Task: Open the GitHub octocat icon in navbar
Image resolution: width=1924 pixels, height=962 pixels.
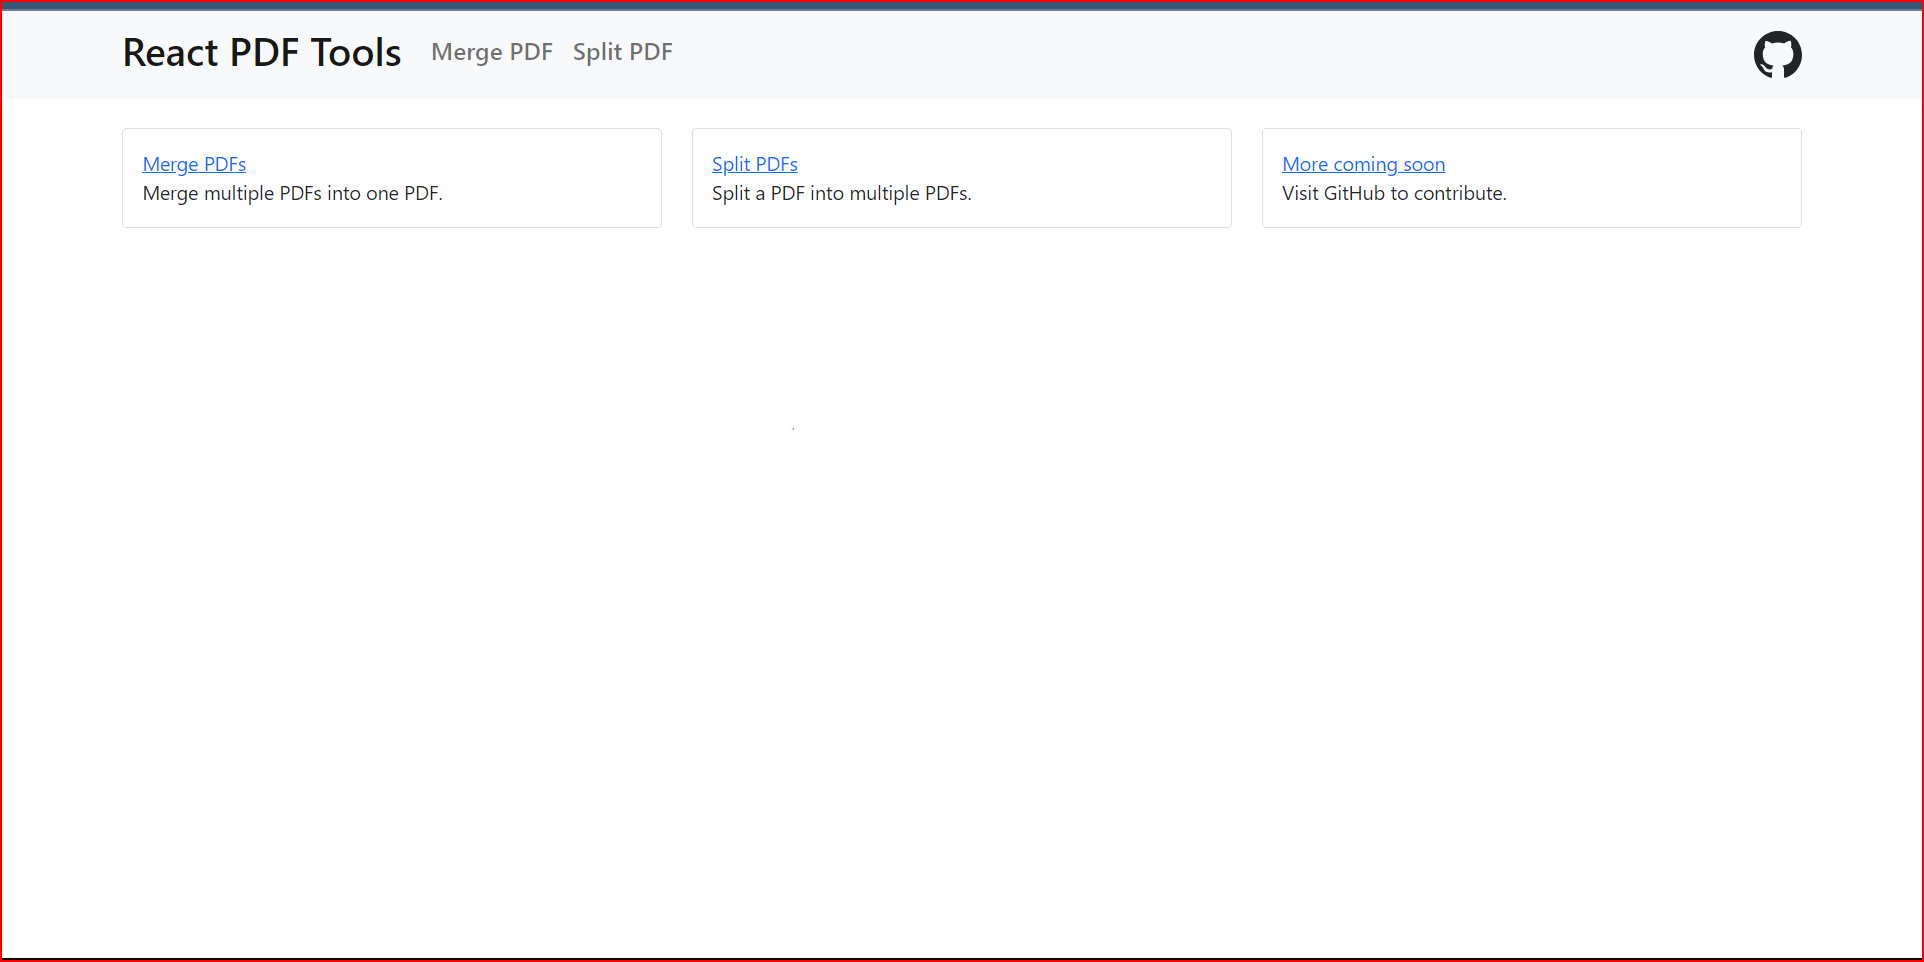Action: click(1777, 54)
